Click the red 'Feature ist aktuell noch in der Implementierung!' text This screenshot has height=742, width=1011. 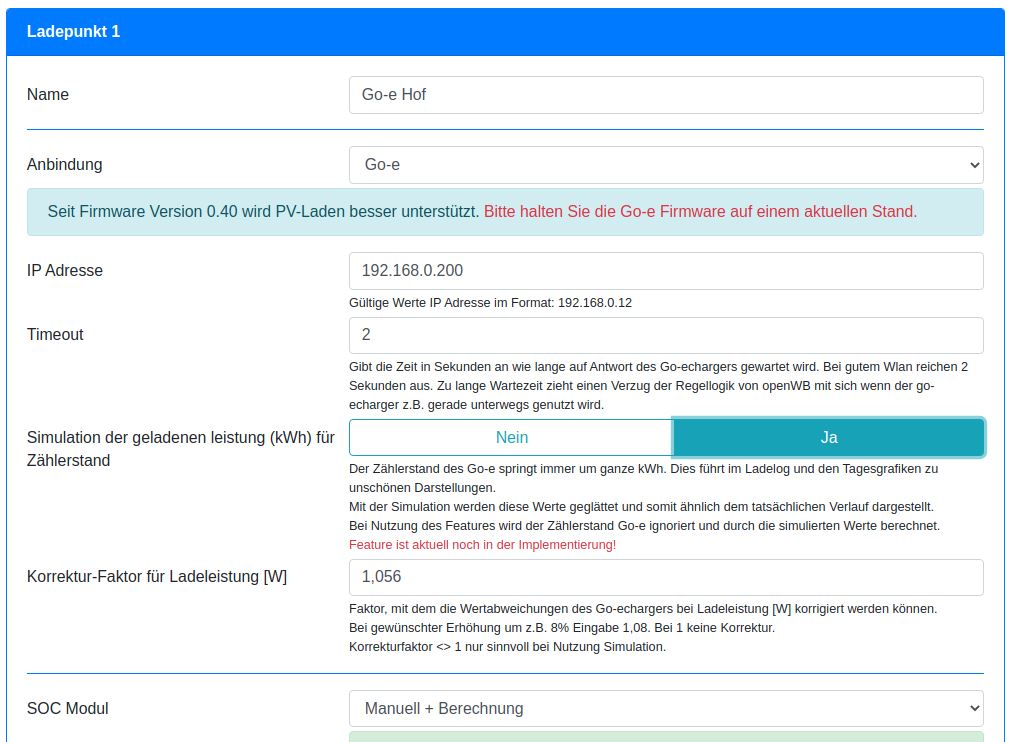click(482, 545)
